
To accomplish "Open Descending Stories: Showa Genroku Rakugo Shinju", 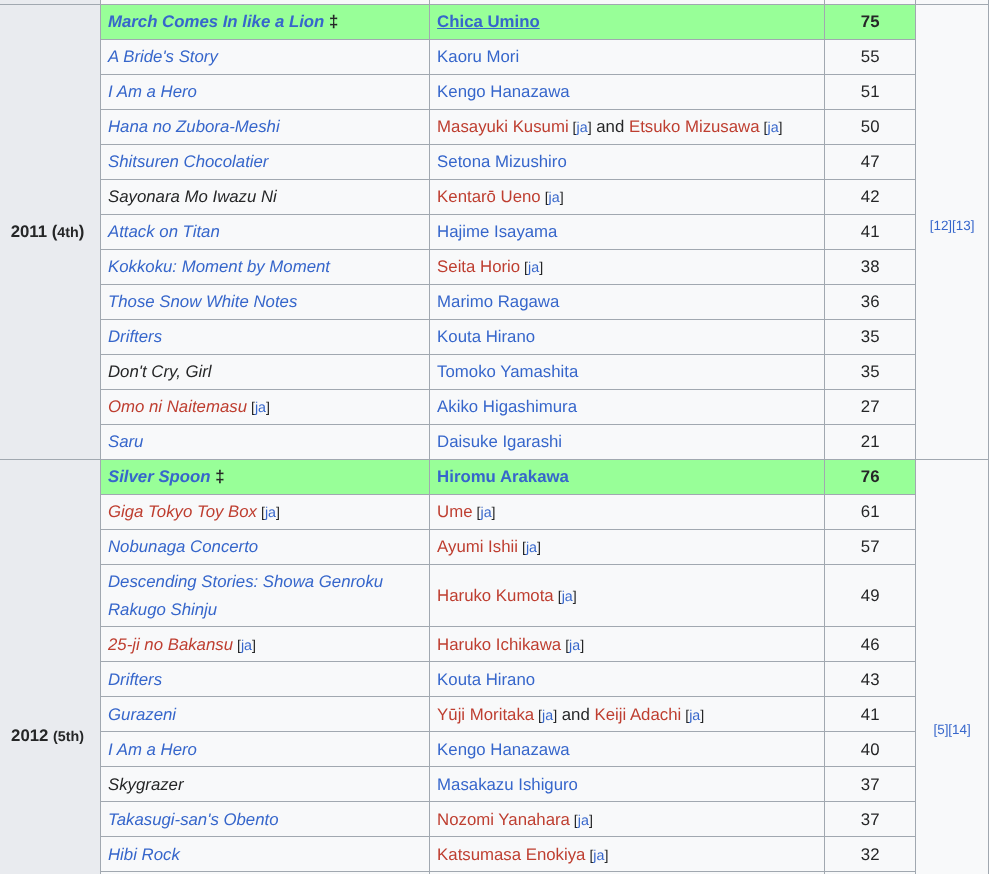I will coord(245,596).
